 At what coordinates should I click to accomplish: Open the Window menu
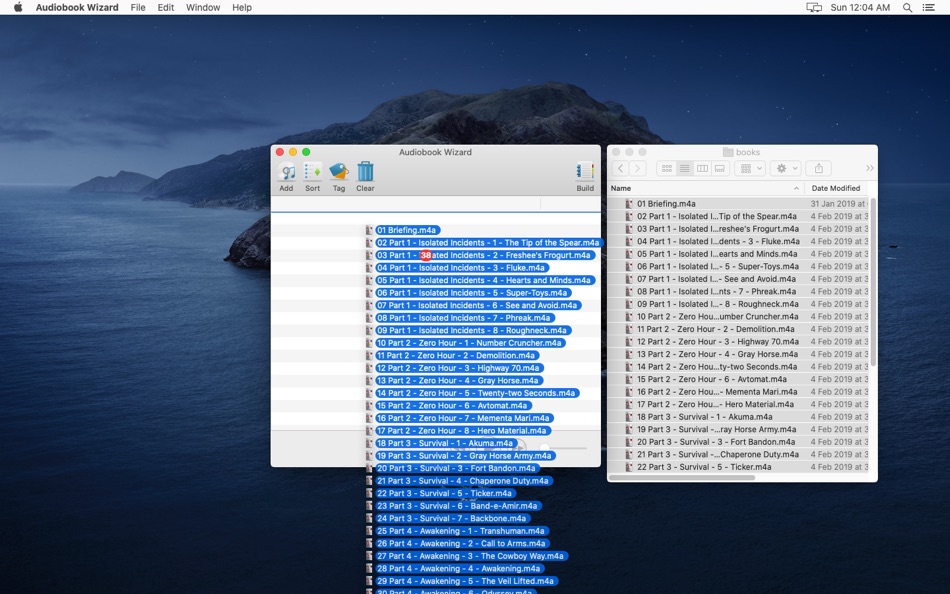pos(203,7)
